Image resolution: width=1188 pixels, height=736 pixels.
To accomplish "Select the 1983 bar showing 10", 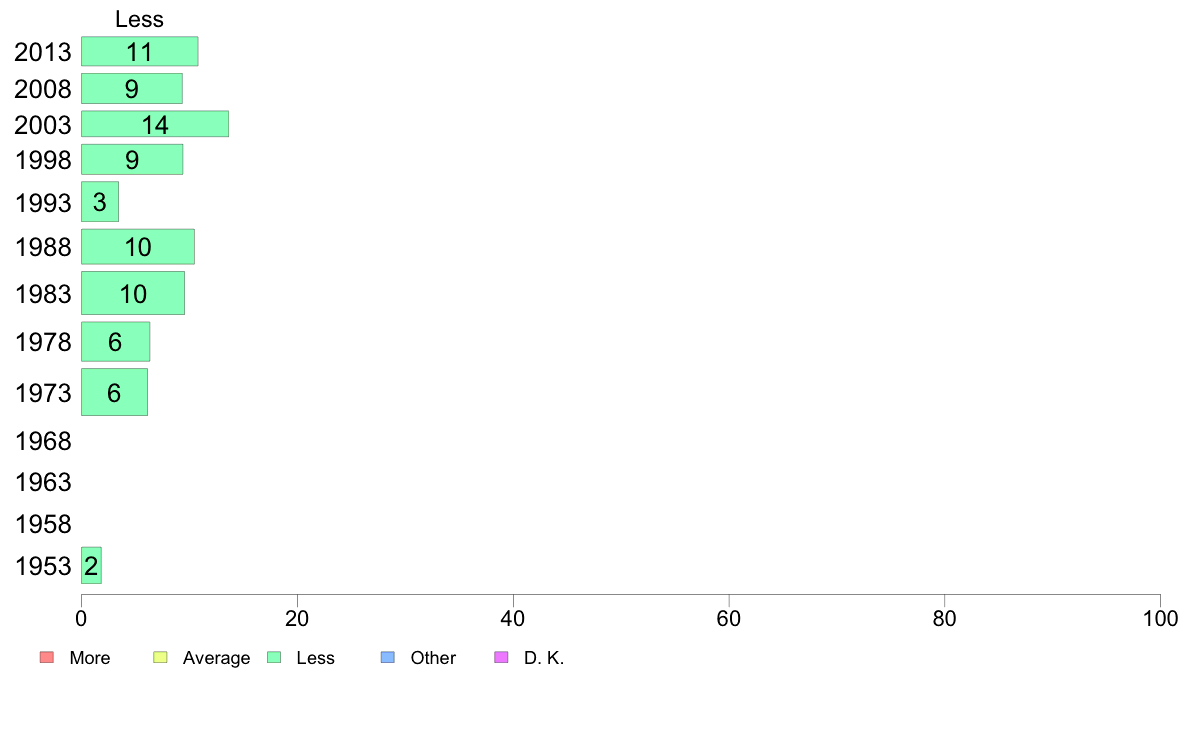I will click(x=132, y=293).
